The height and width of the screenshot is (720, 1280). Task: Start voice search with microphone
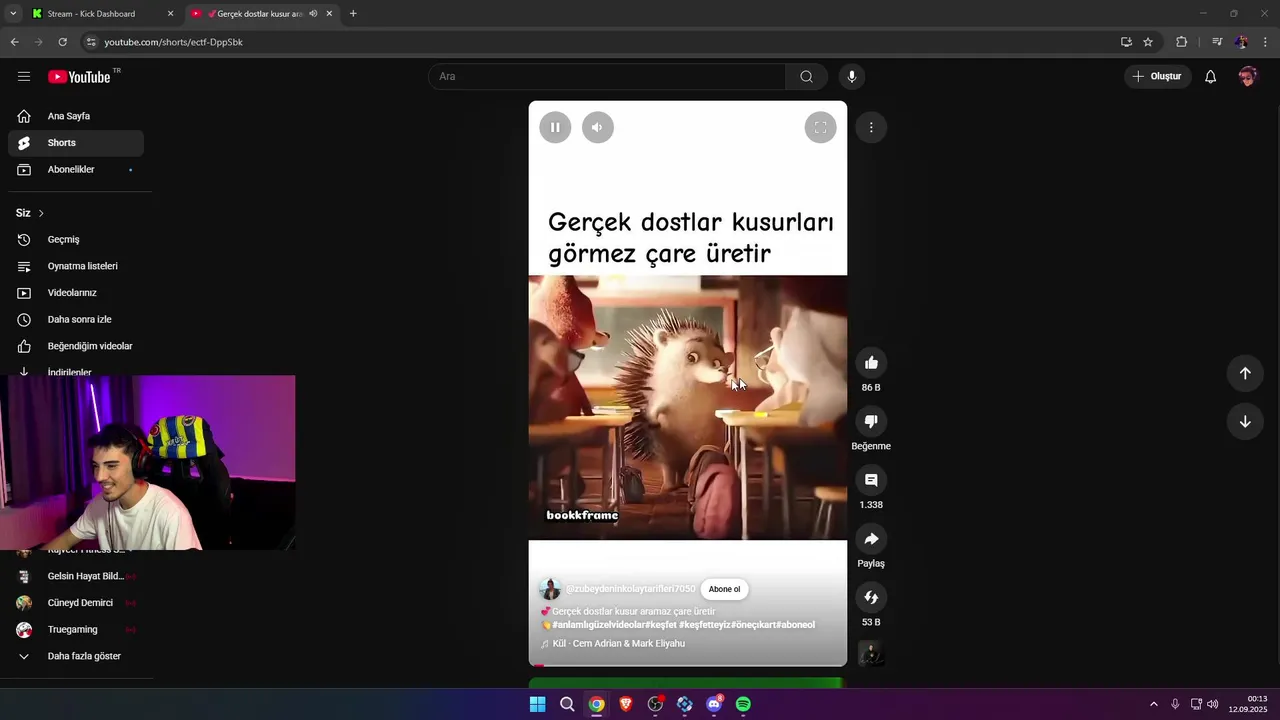click(852, 77)
